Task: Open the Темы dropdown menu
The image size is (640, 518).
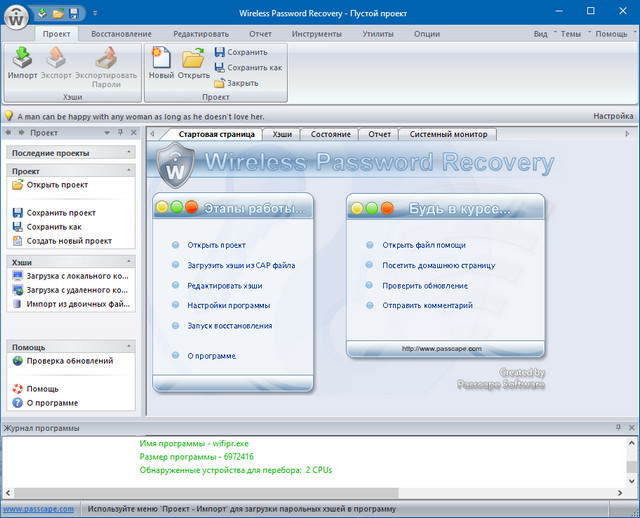Action: (572, 34)
